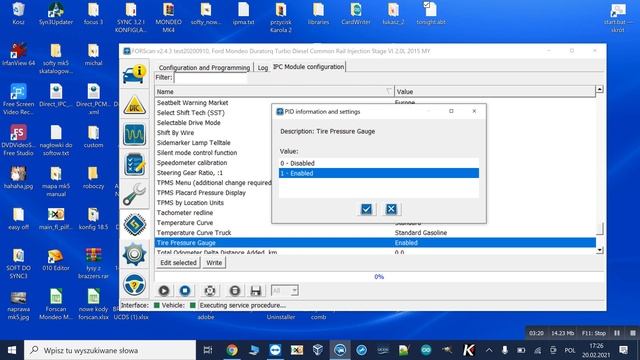The width and height of the screenshot is (640, 360).
Task: Pause the screen recording in recorder overlay
Action: (x=617, y=333)
